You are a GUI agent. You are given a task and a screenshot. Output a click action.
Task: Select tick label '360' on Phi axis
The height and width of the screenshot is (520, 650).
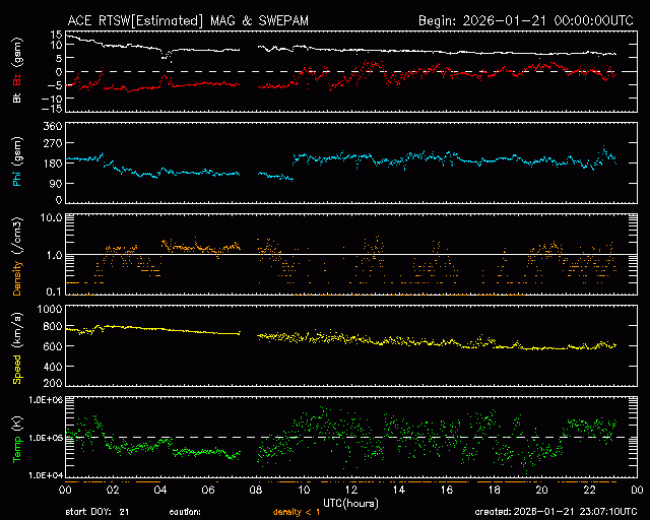(53, 126)
